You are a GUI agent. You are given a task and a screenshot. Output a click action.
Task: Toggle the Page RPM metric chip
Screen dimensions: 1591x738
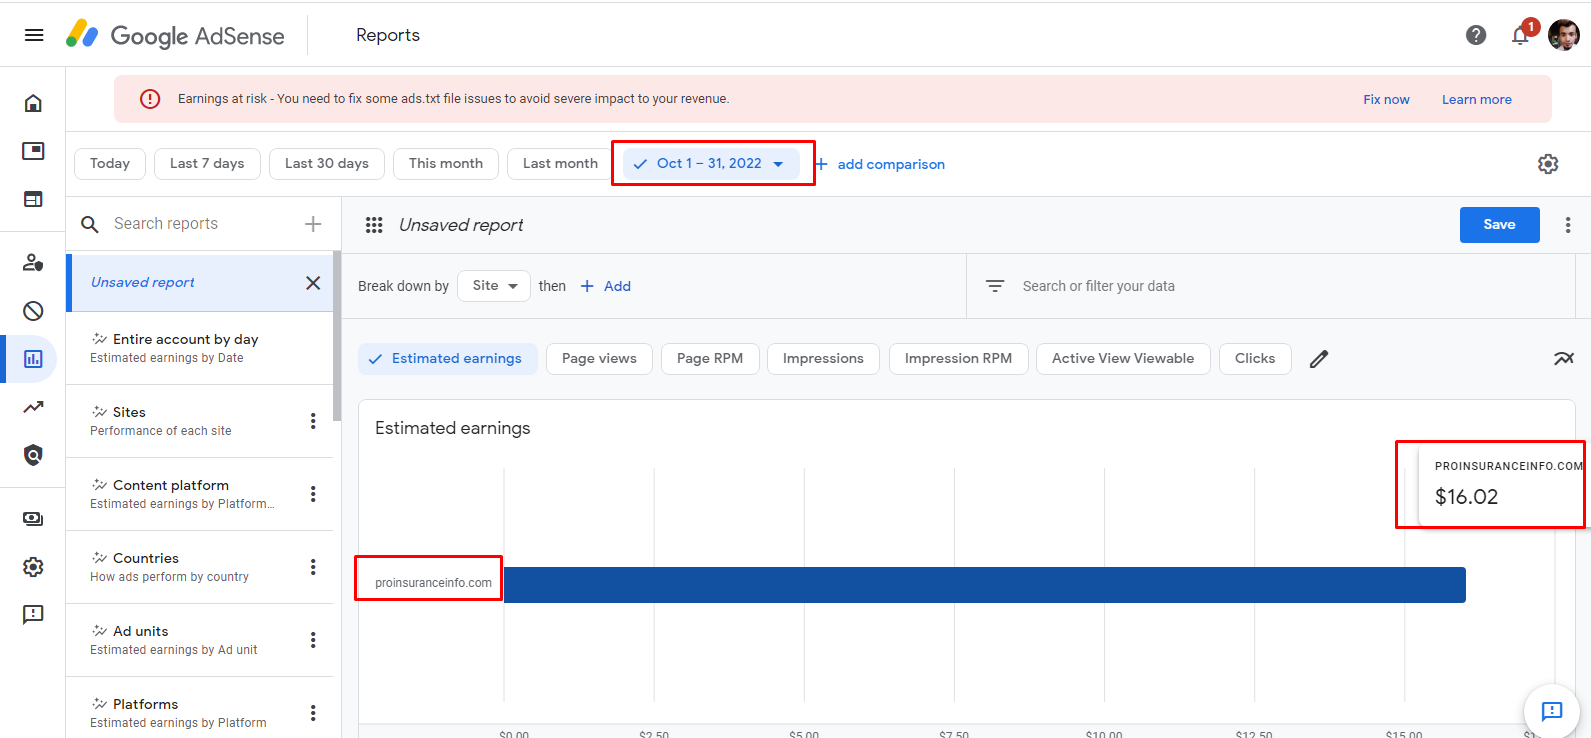click(710, 359)
